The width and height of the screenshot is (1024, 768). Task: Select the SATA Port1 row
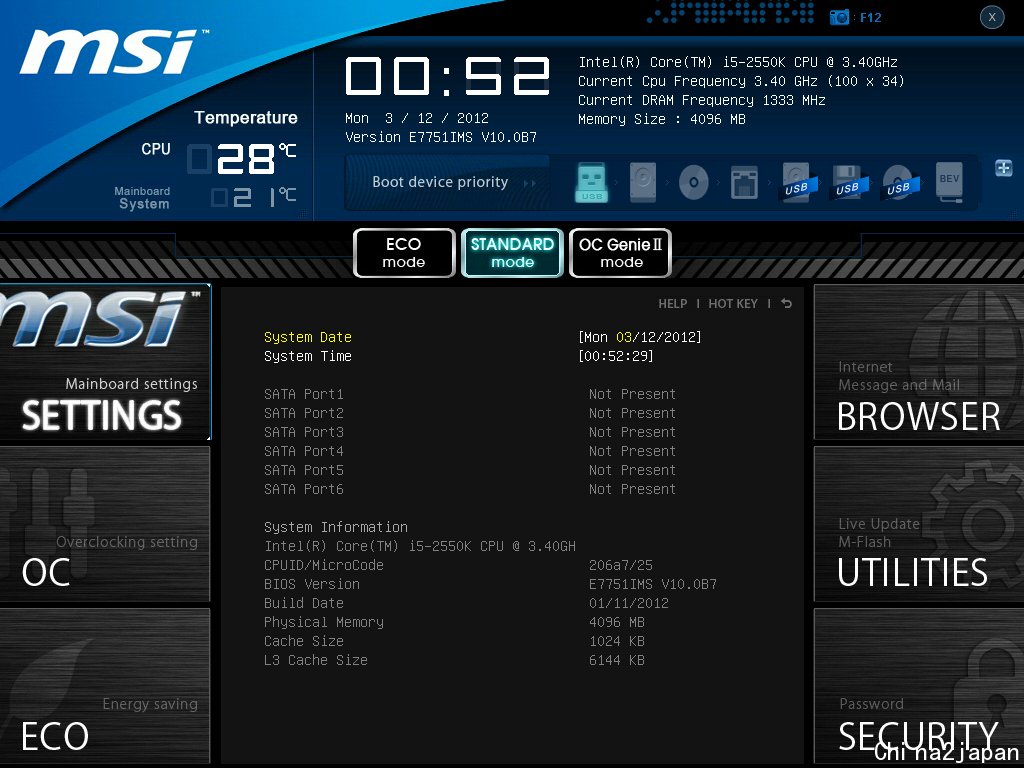[x=470, y=394]
